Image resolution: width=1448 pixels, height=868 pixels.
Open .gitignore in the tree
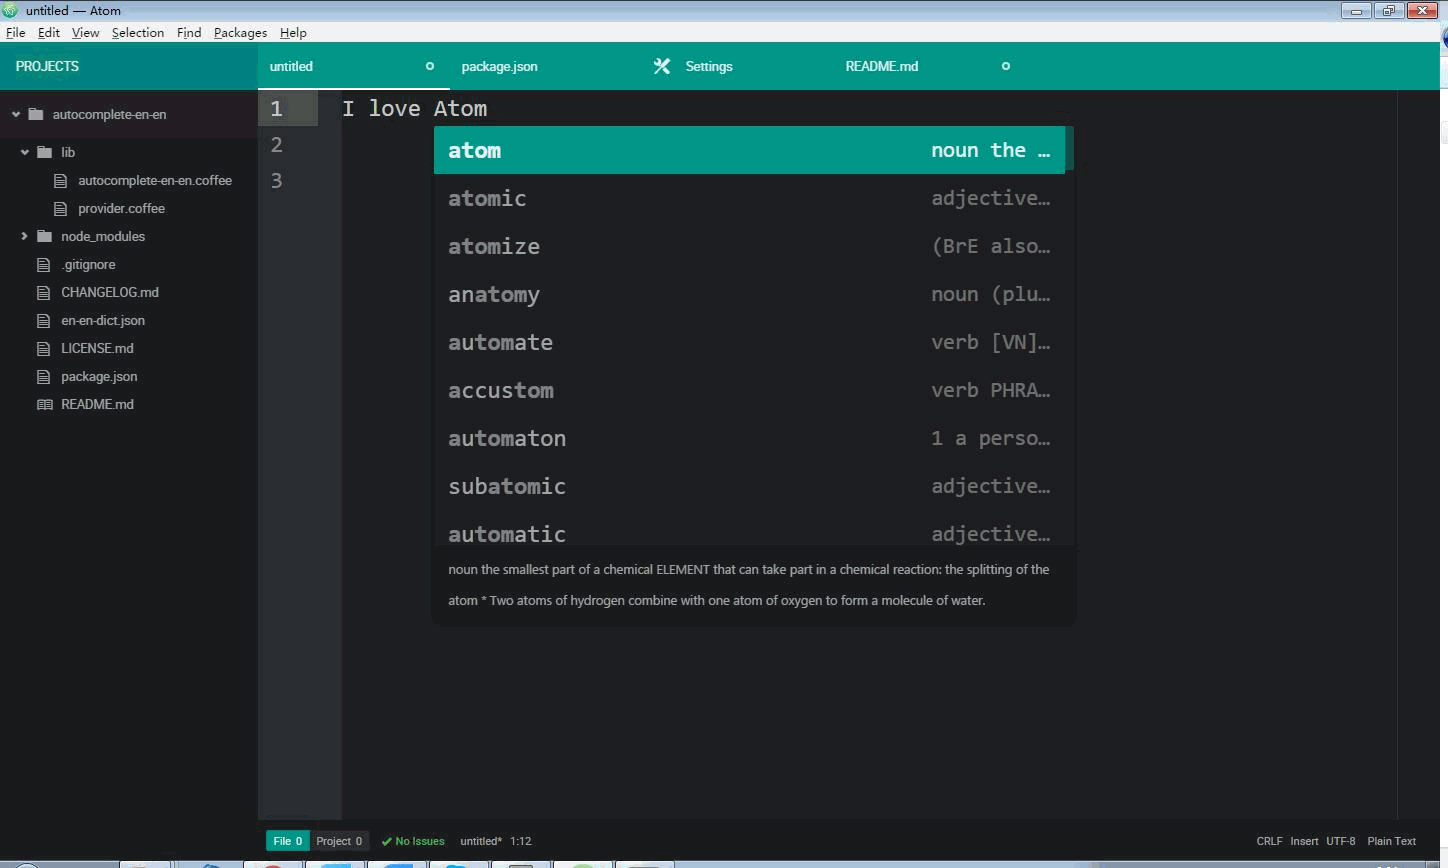[x=88, y=265]
